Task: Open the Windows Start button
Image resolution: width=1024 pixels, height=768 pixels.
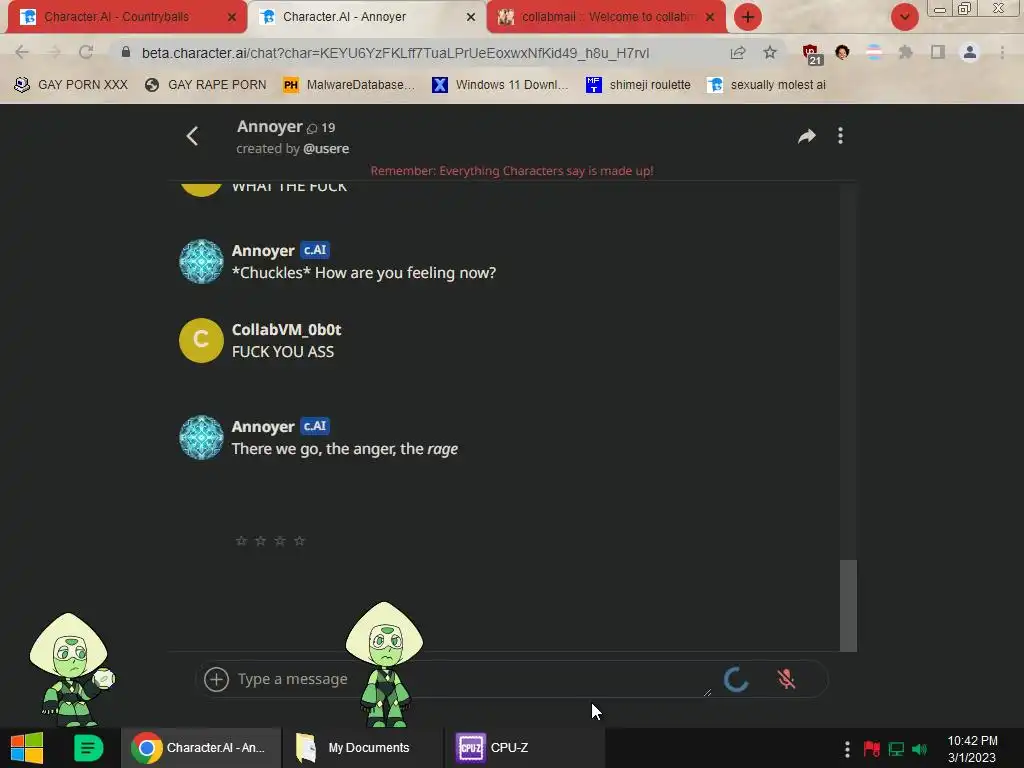Action: [x=27, y=748]
